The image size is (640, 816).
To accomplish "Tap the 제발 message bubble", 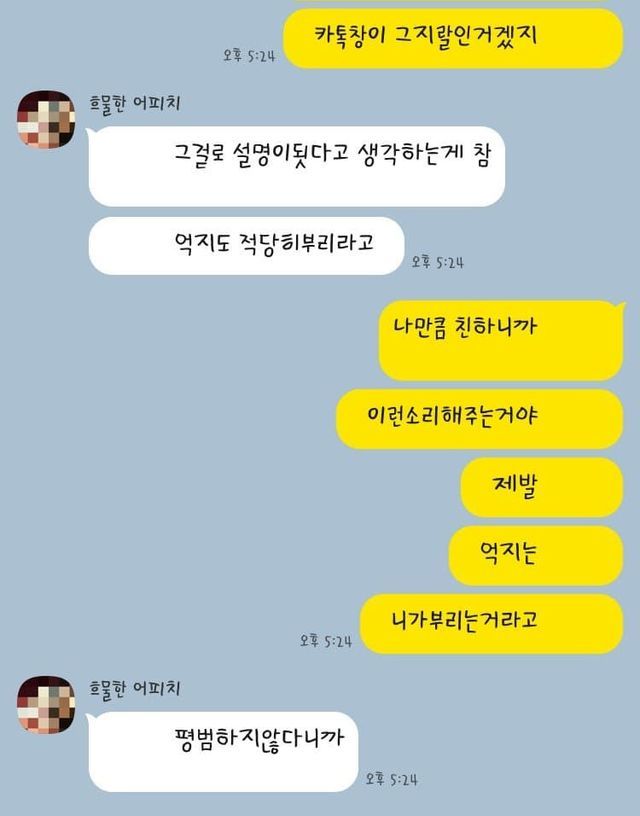I will coord(542,488).
